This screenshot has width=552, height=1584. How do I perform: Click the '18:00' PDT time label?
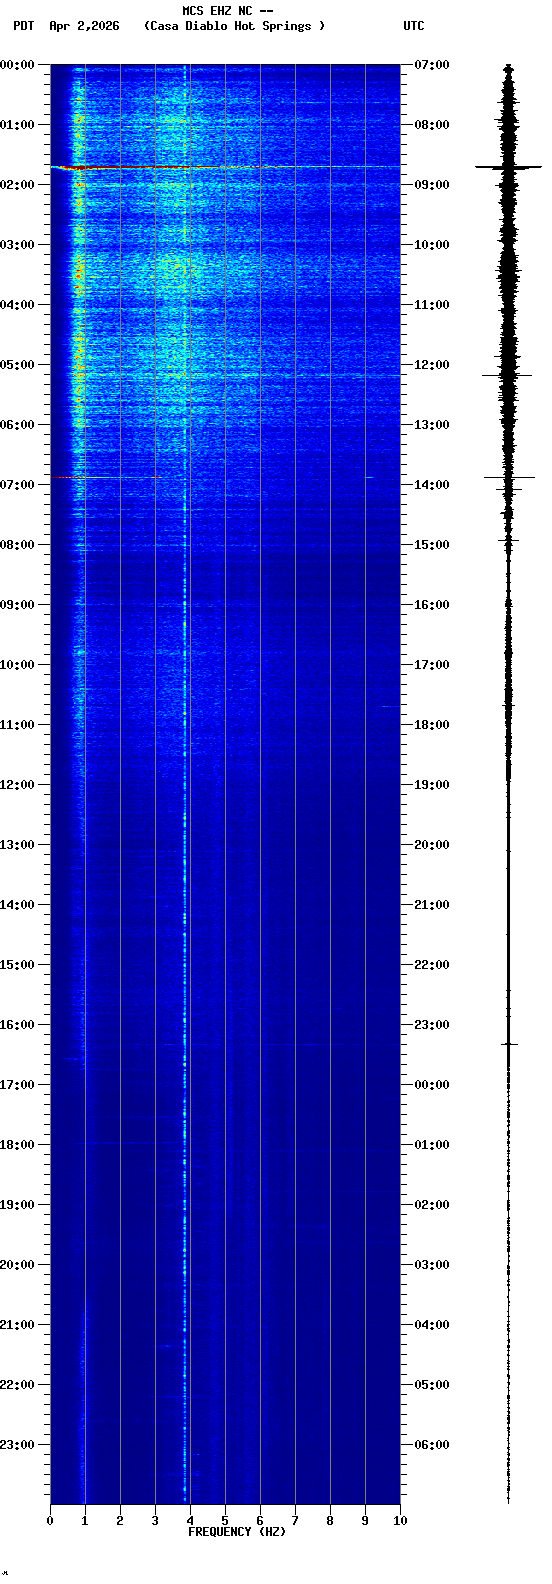tap(17, 1145)
